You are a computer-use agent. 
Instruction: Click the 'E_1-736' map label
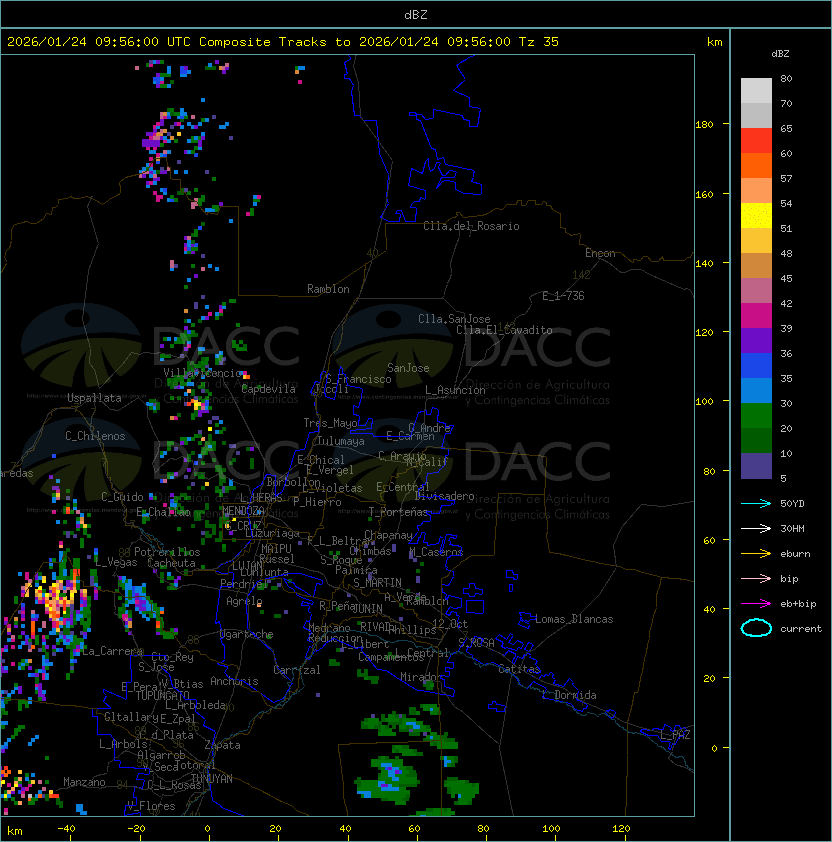click(563, 296)
